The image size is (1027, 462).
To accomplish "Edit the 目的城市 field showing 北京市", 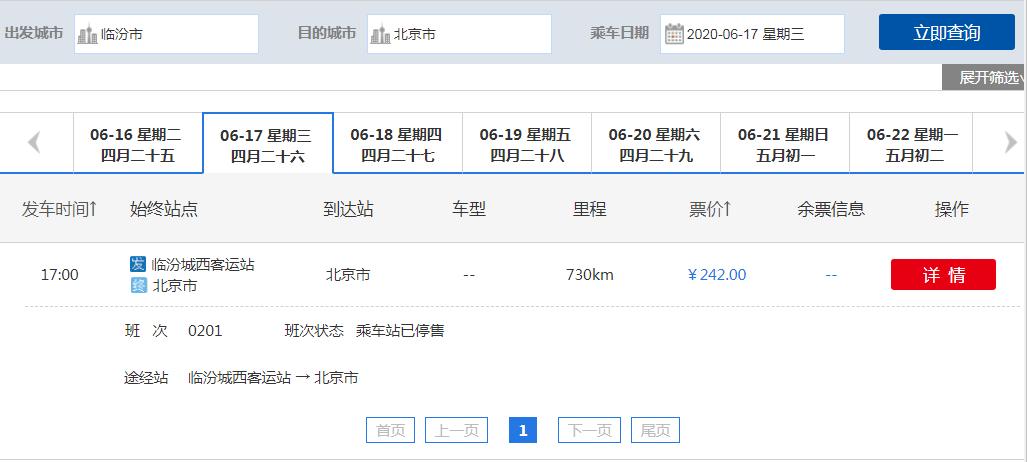I will 459,34.
